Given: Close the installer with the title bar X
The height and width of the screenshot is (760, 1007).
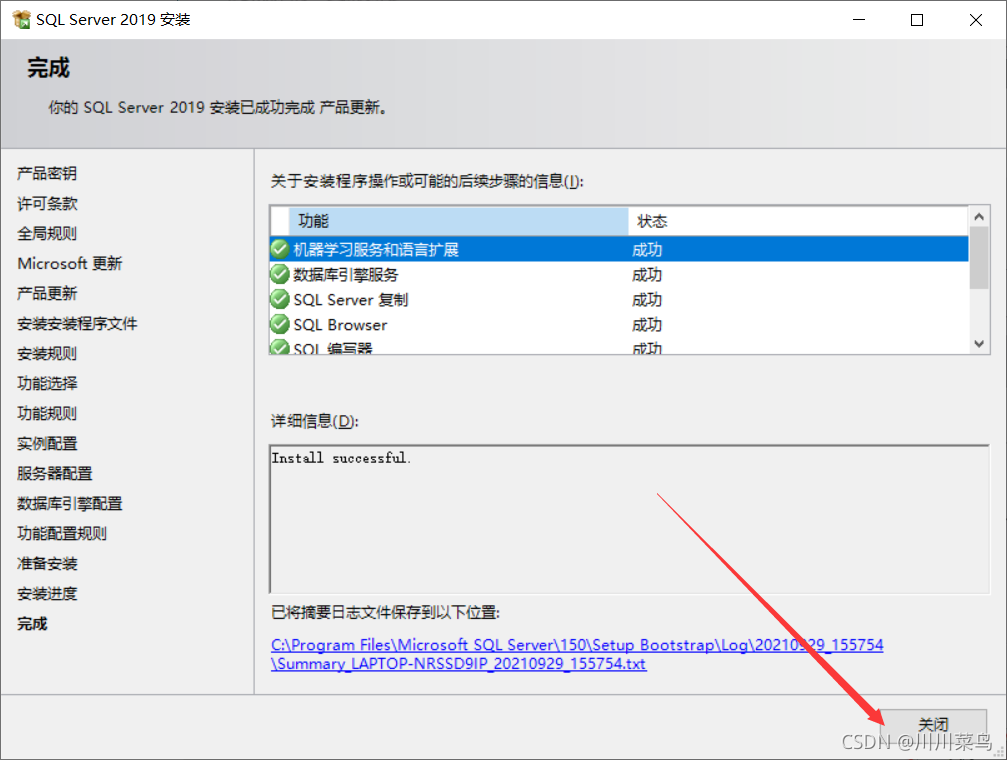Looking at the screenshot, I should pyautogui.click(x=976, y=20).
